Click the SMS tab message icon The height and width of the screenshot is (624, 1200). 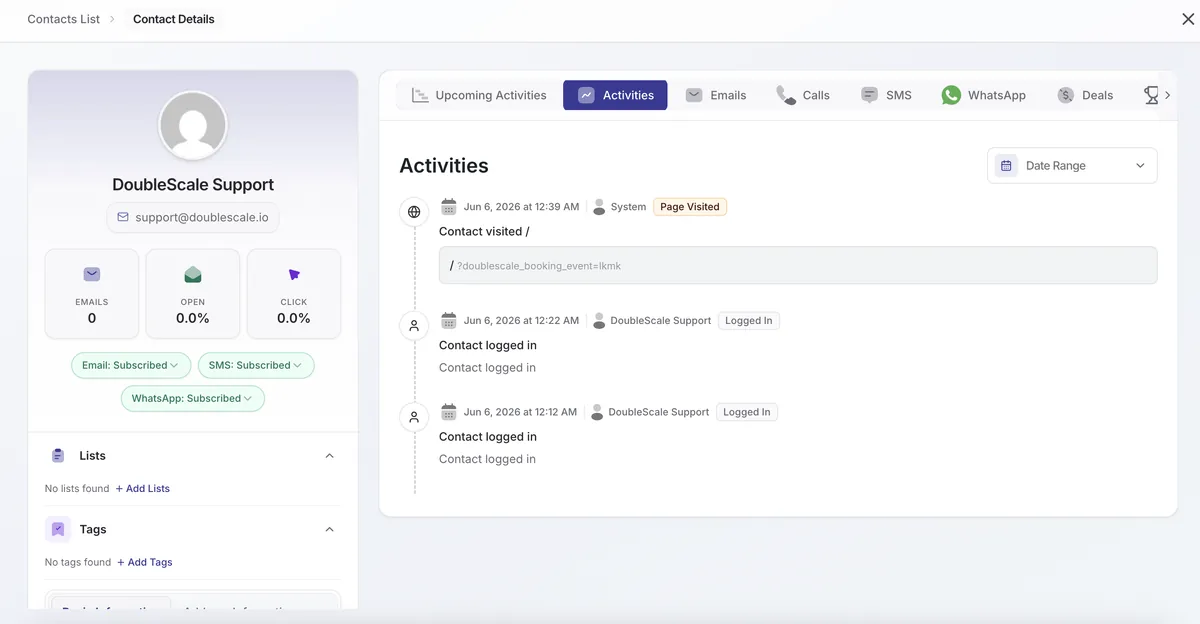[869, 95]
